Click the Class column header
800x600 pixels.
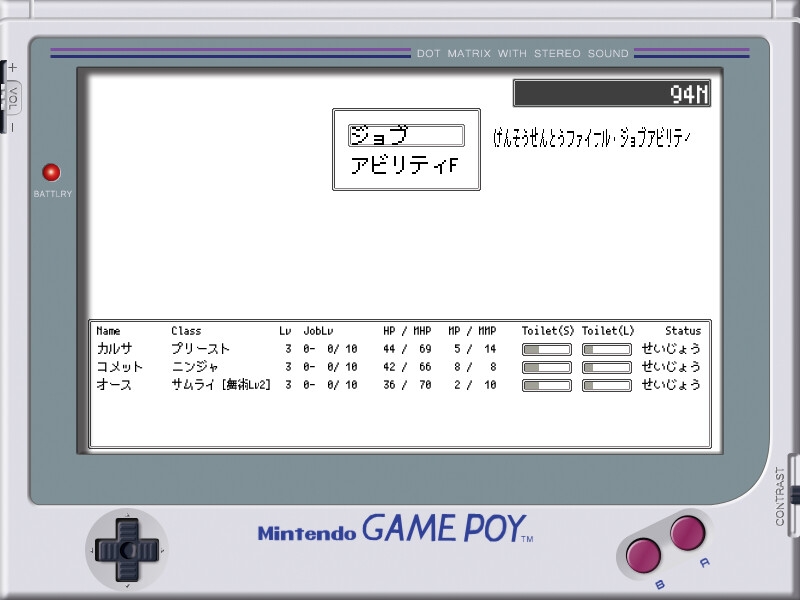186,331
